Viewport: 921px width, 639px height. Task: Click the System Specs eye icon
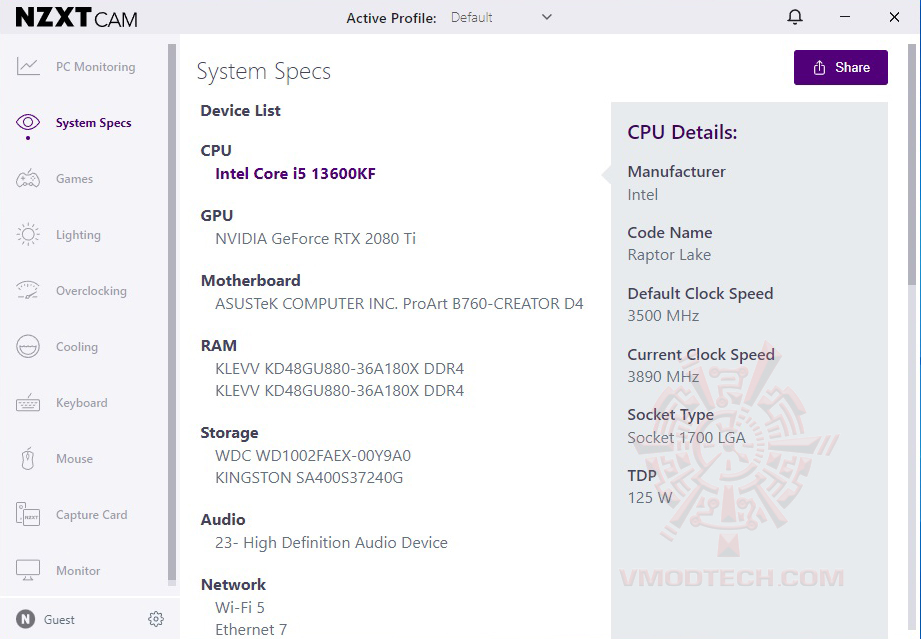28,123
